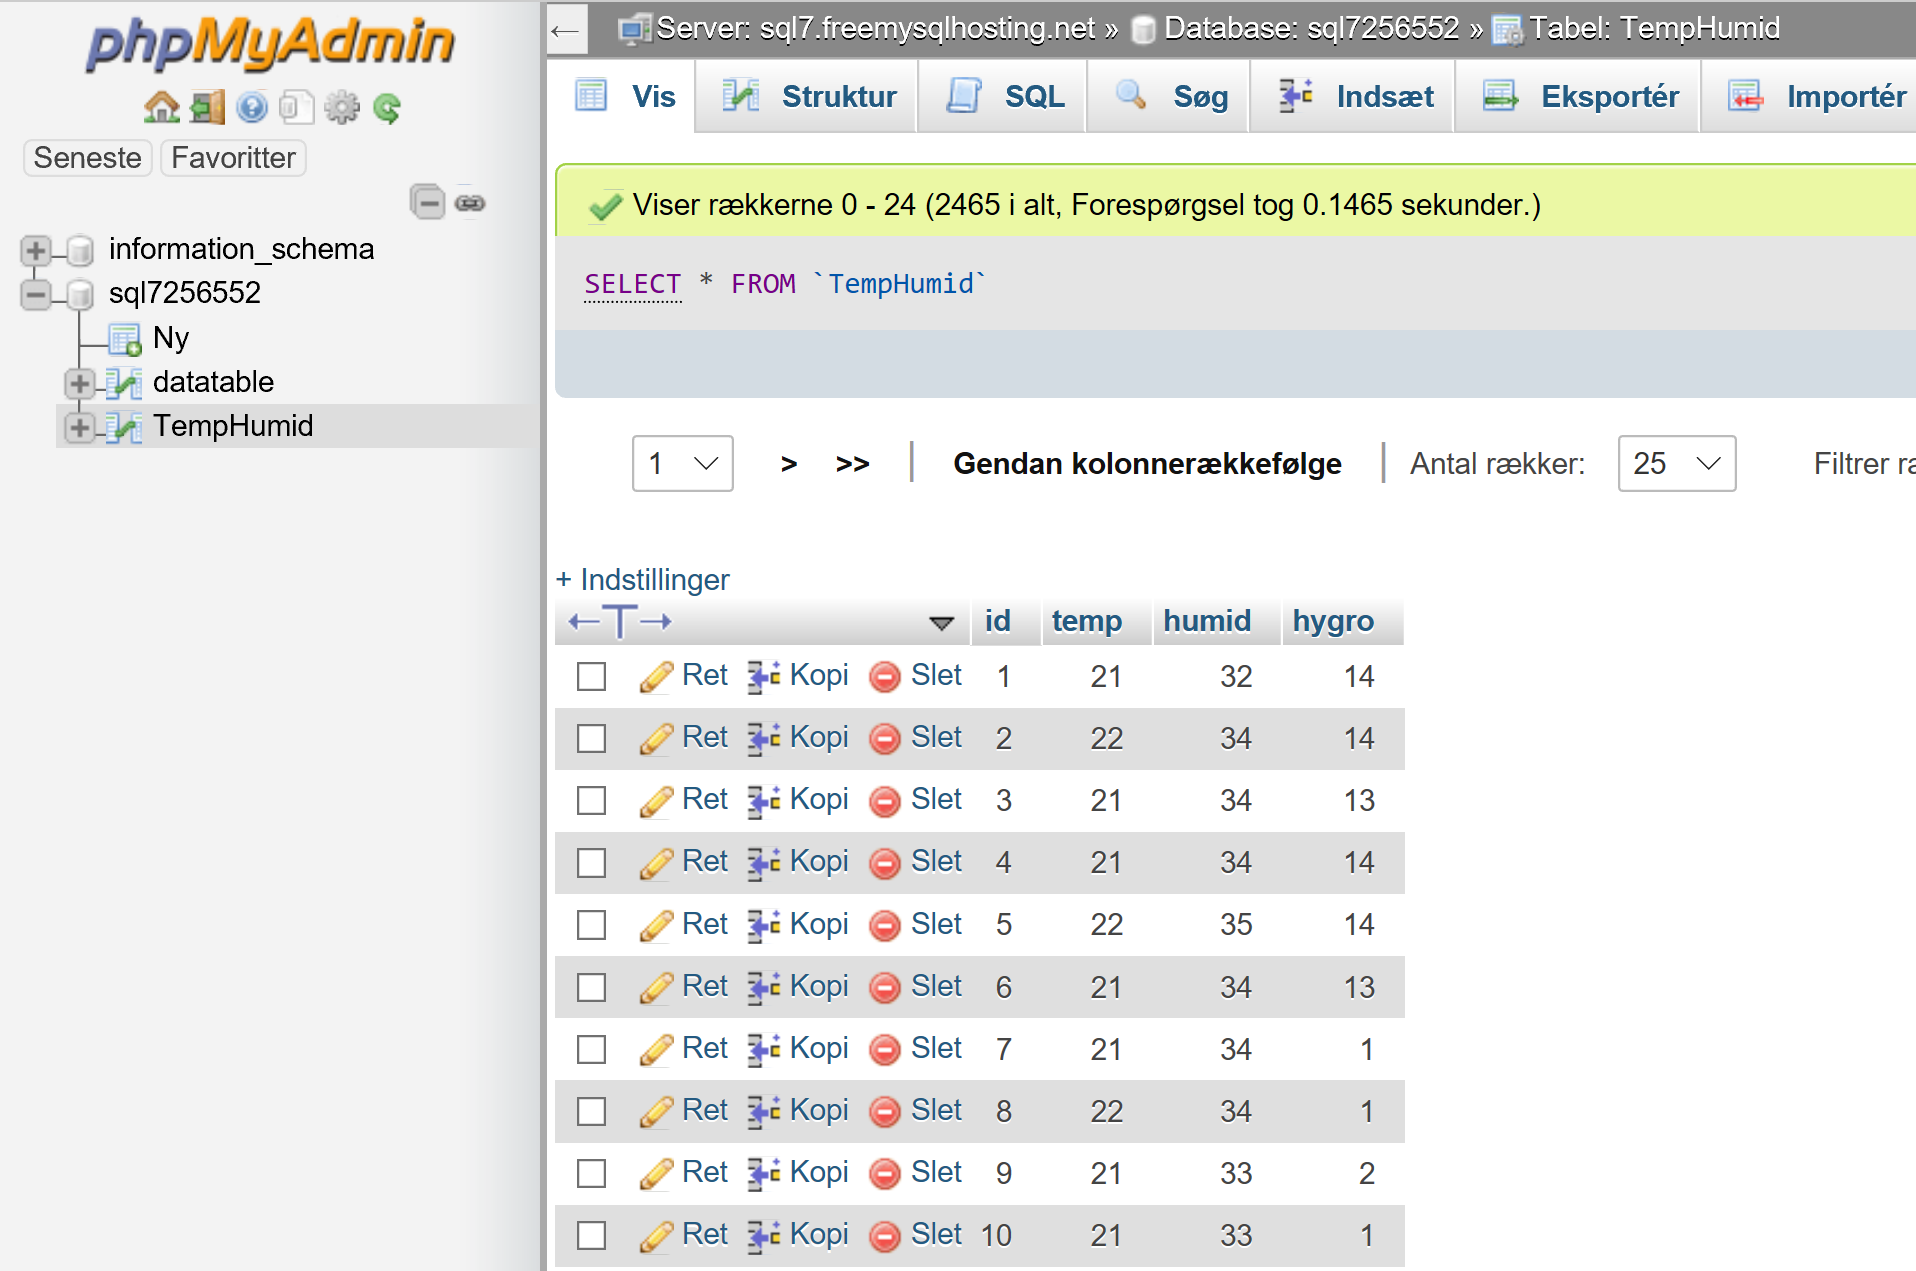Switch to the Struktur tab
Screen dimensions: 1916x1271
[809, 96]
